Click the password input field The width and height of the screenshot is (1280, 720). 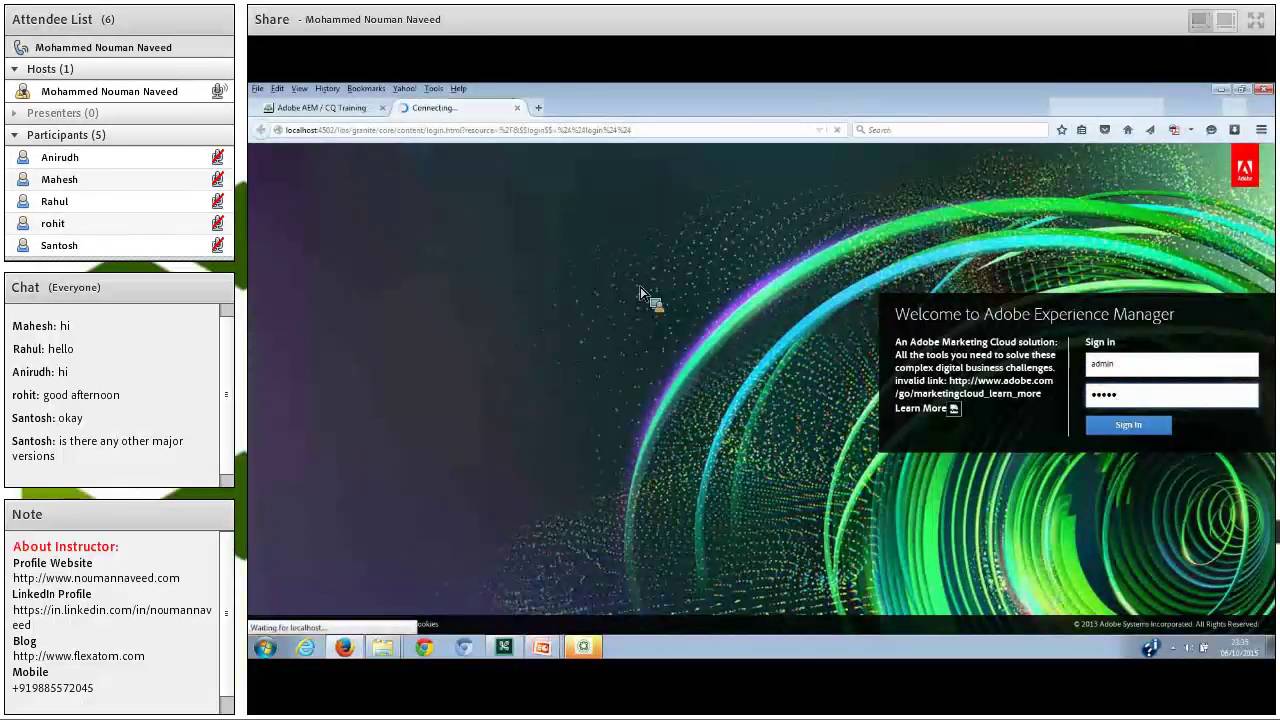[1171, 394]
